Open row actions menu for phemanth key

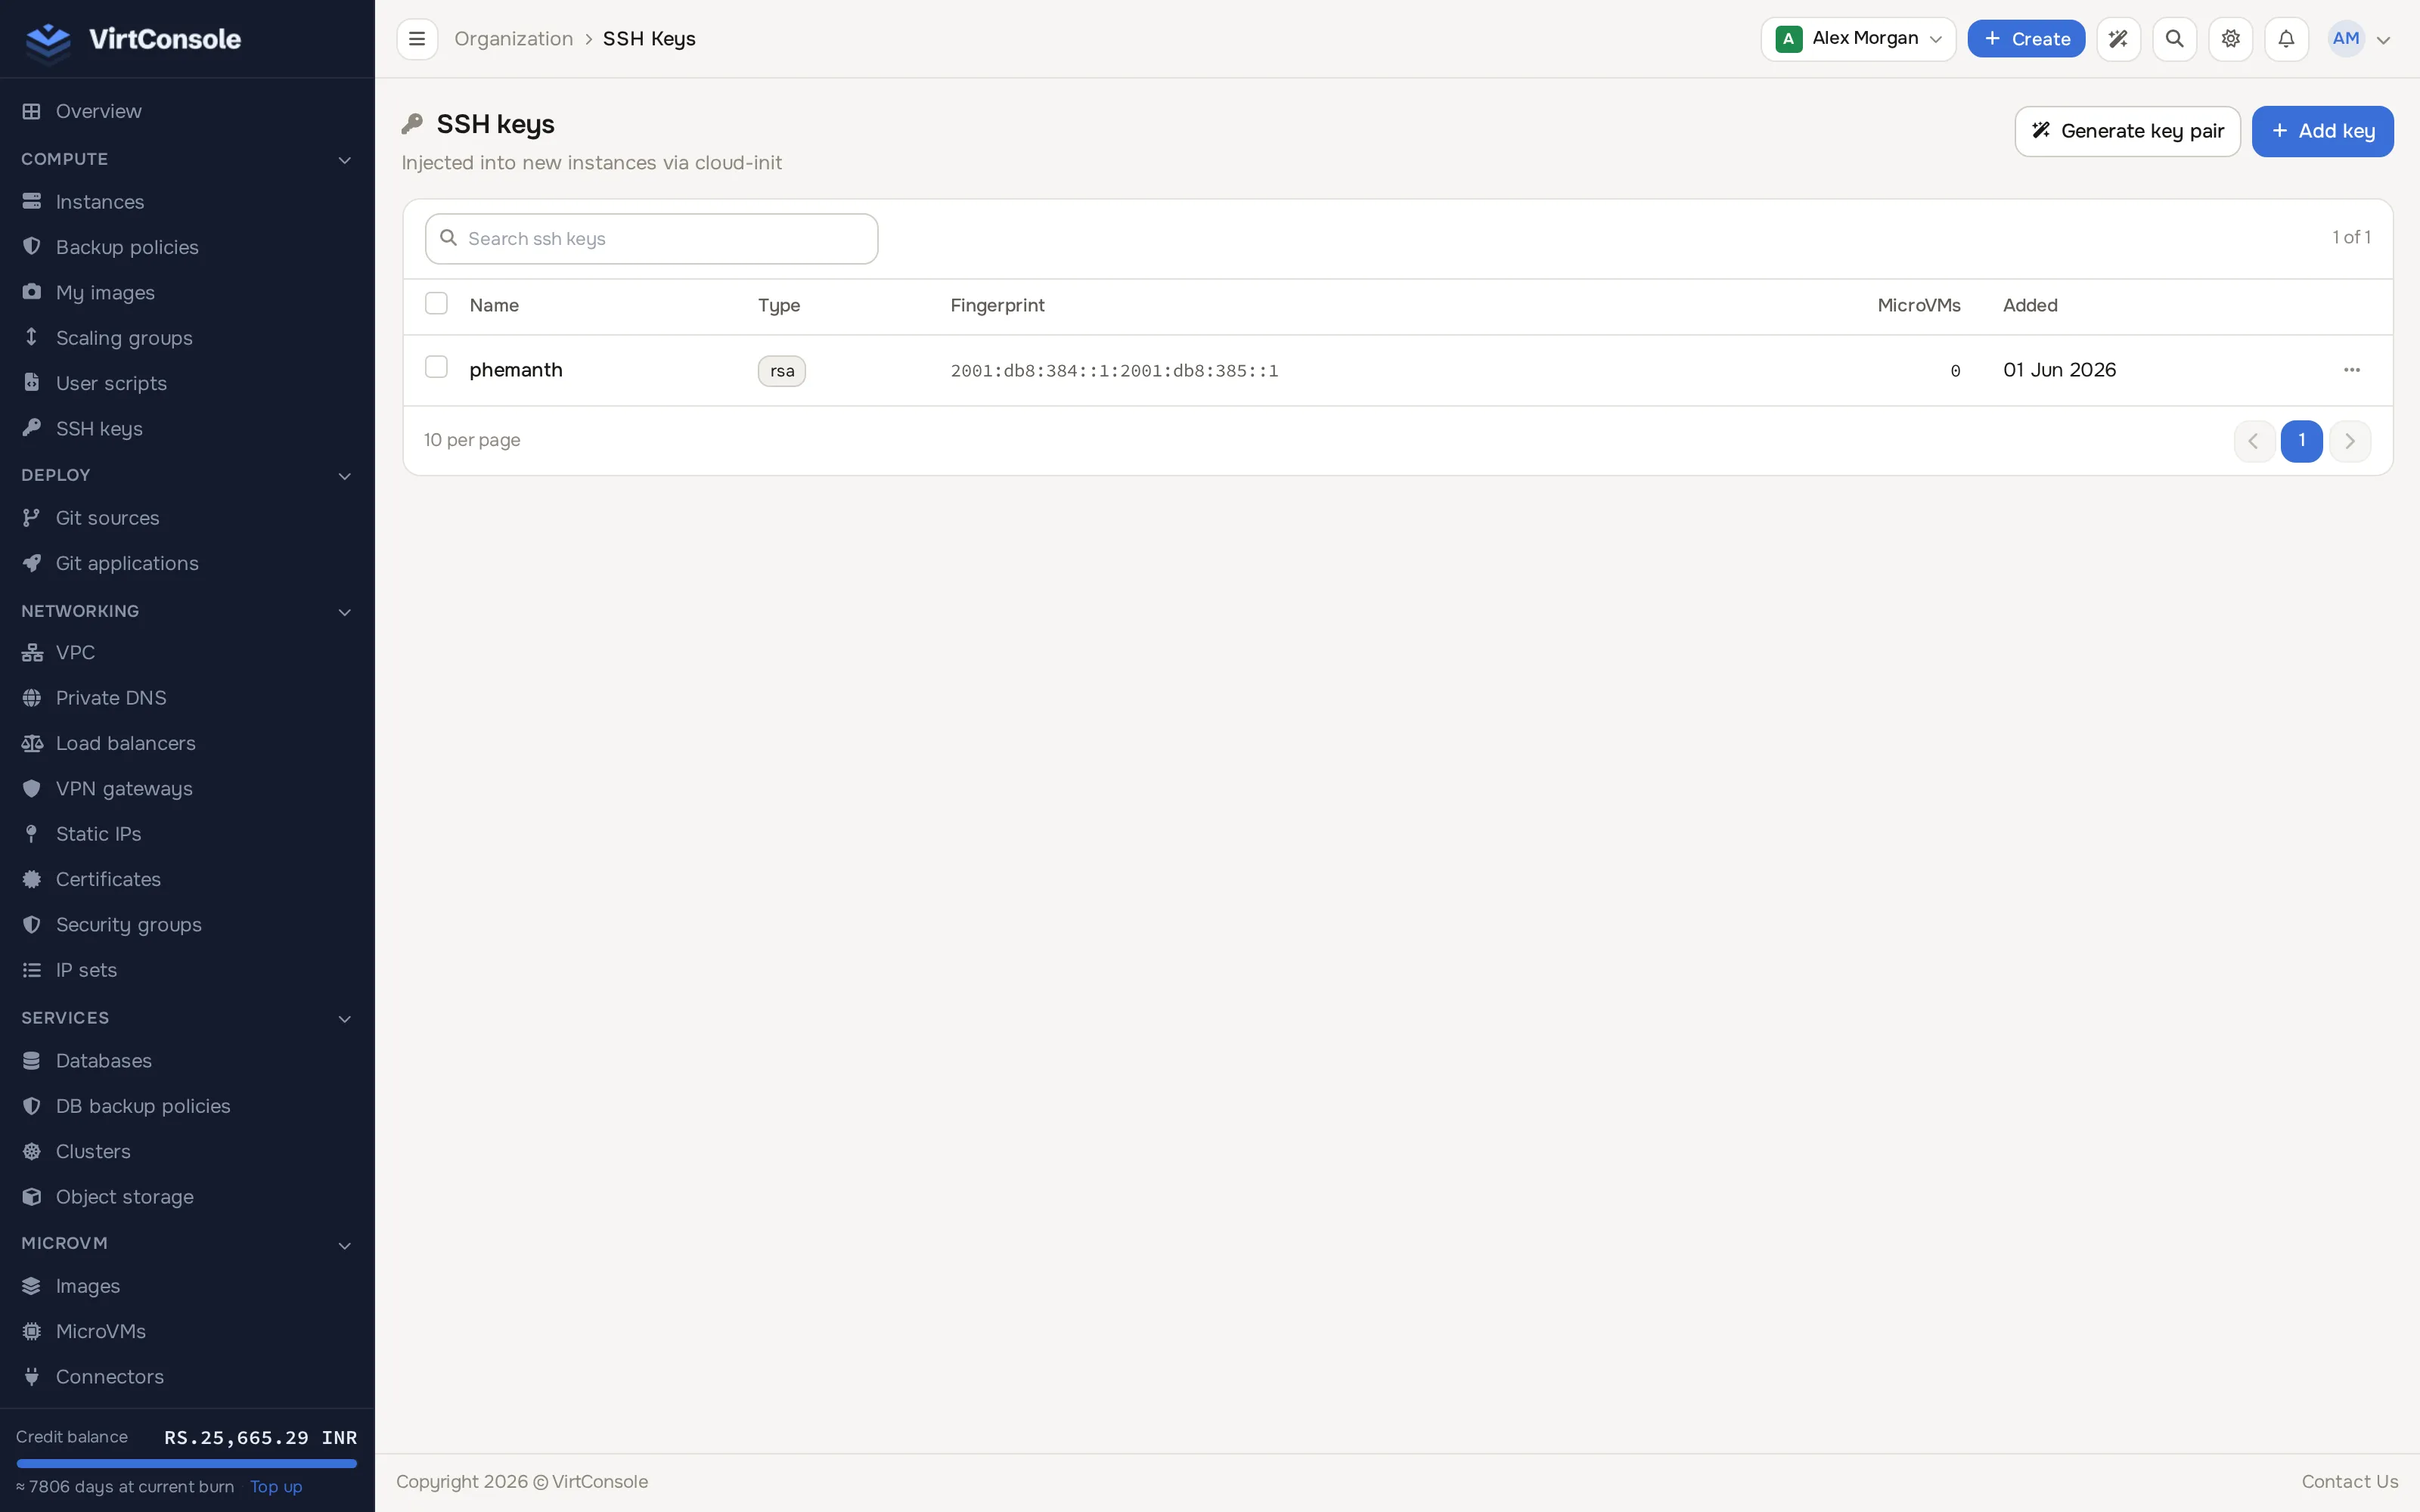pos(2351,370)
